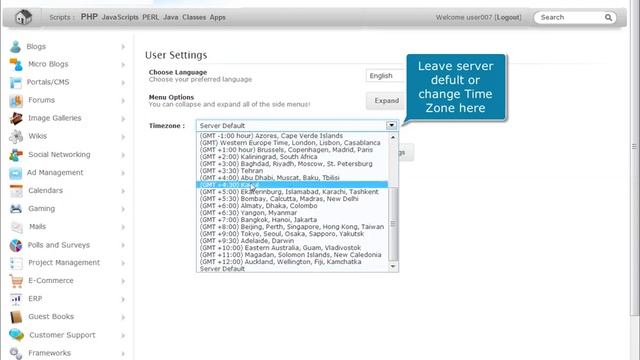Open the Apps menu

tap(218, 17)
